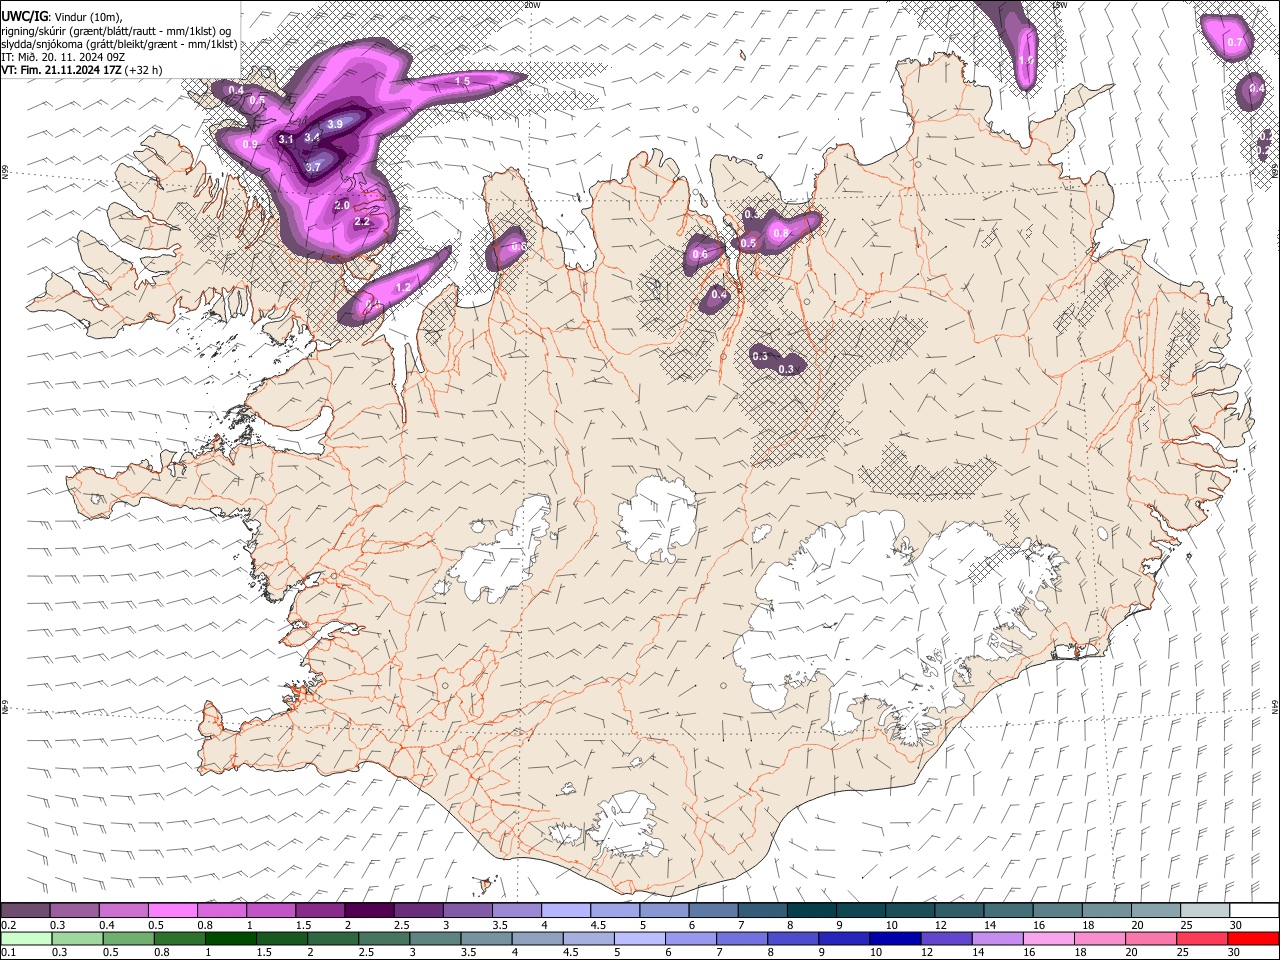Click the 3.4 precipitation label in the Westfjords
Screen dimensions: 1280x960
click(312, 137)
